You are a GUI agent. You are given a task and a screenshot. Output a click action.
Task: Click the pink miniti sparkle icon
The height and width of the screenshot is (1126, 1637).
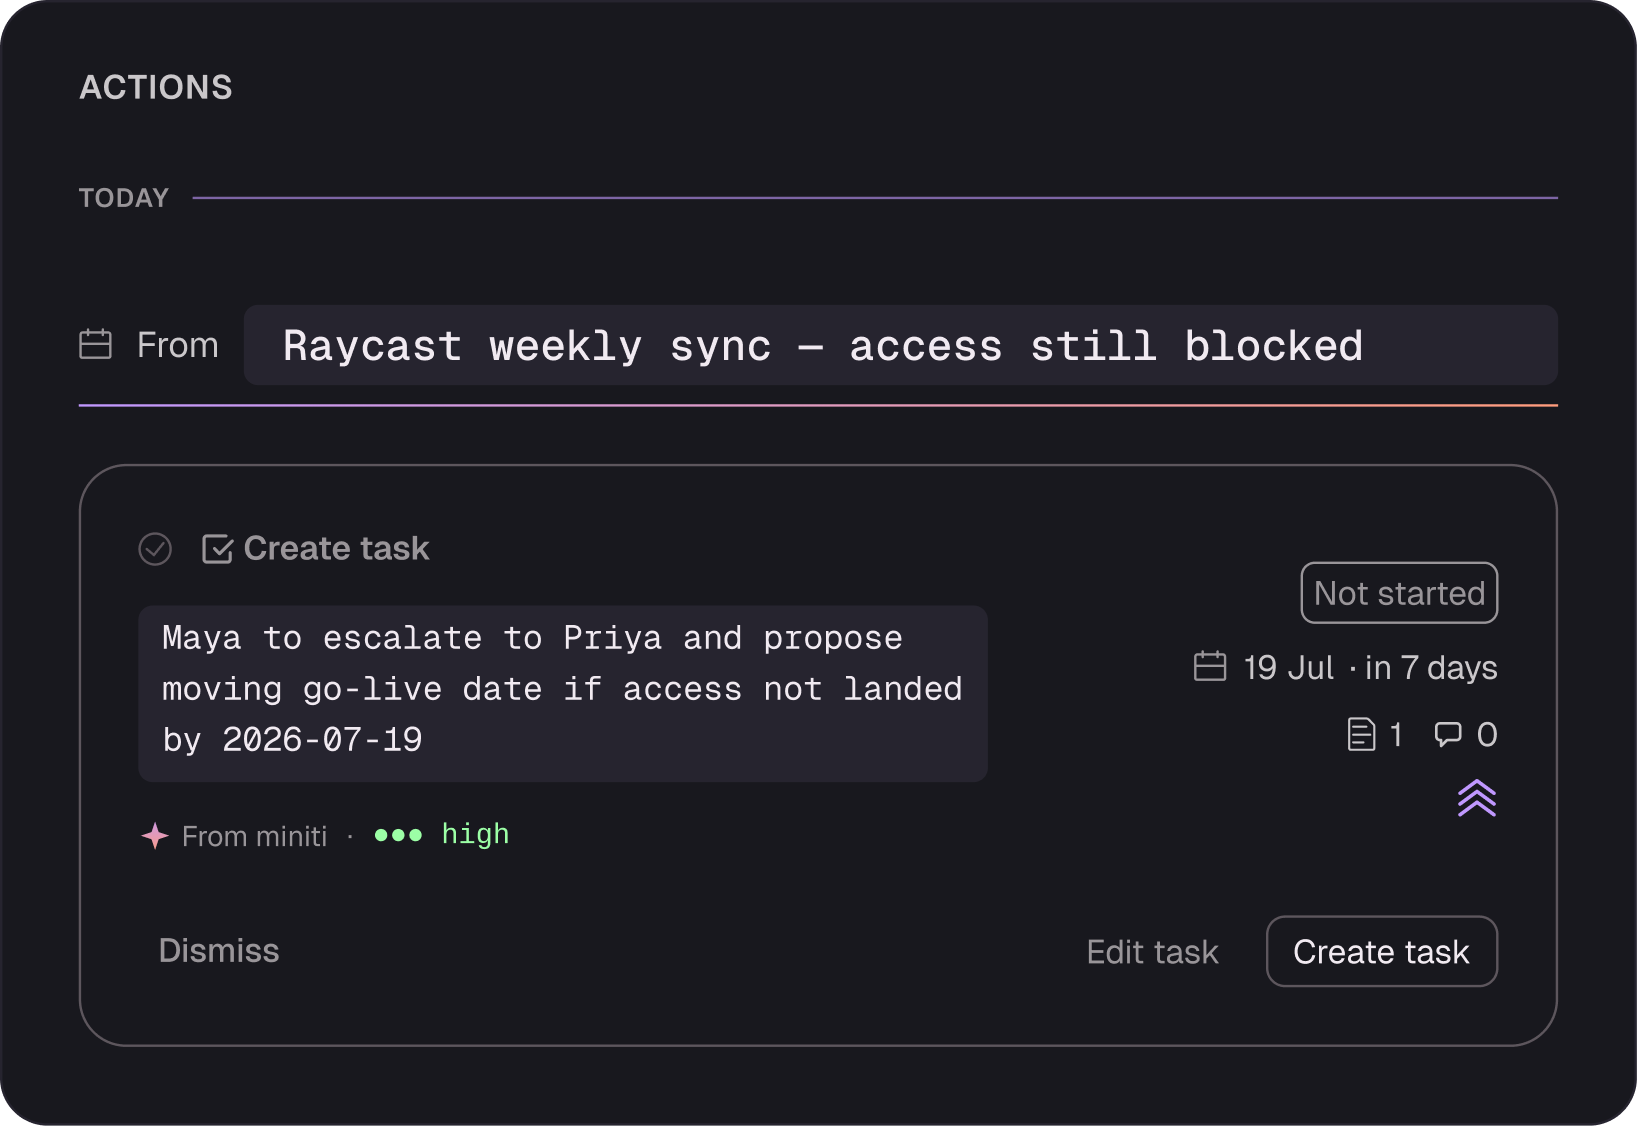tap(155, 836)
